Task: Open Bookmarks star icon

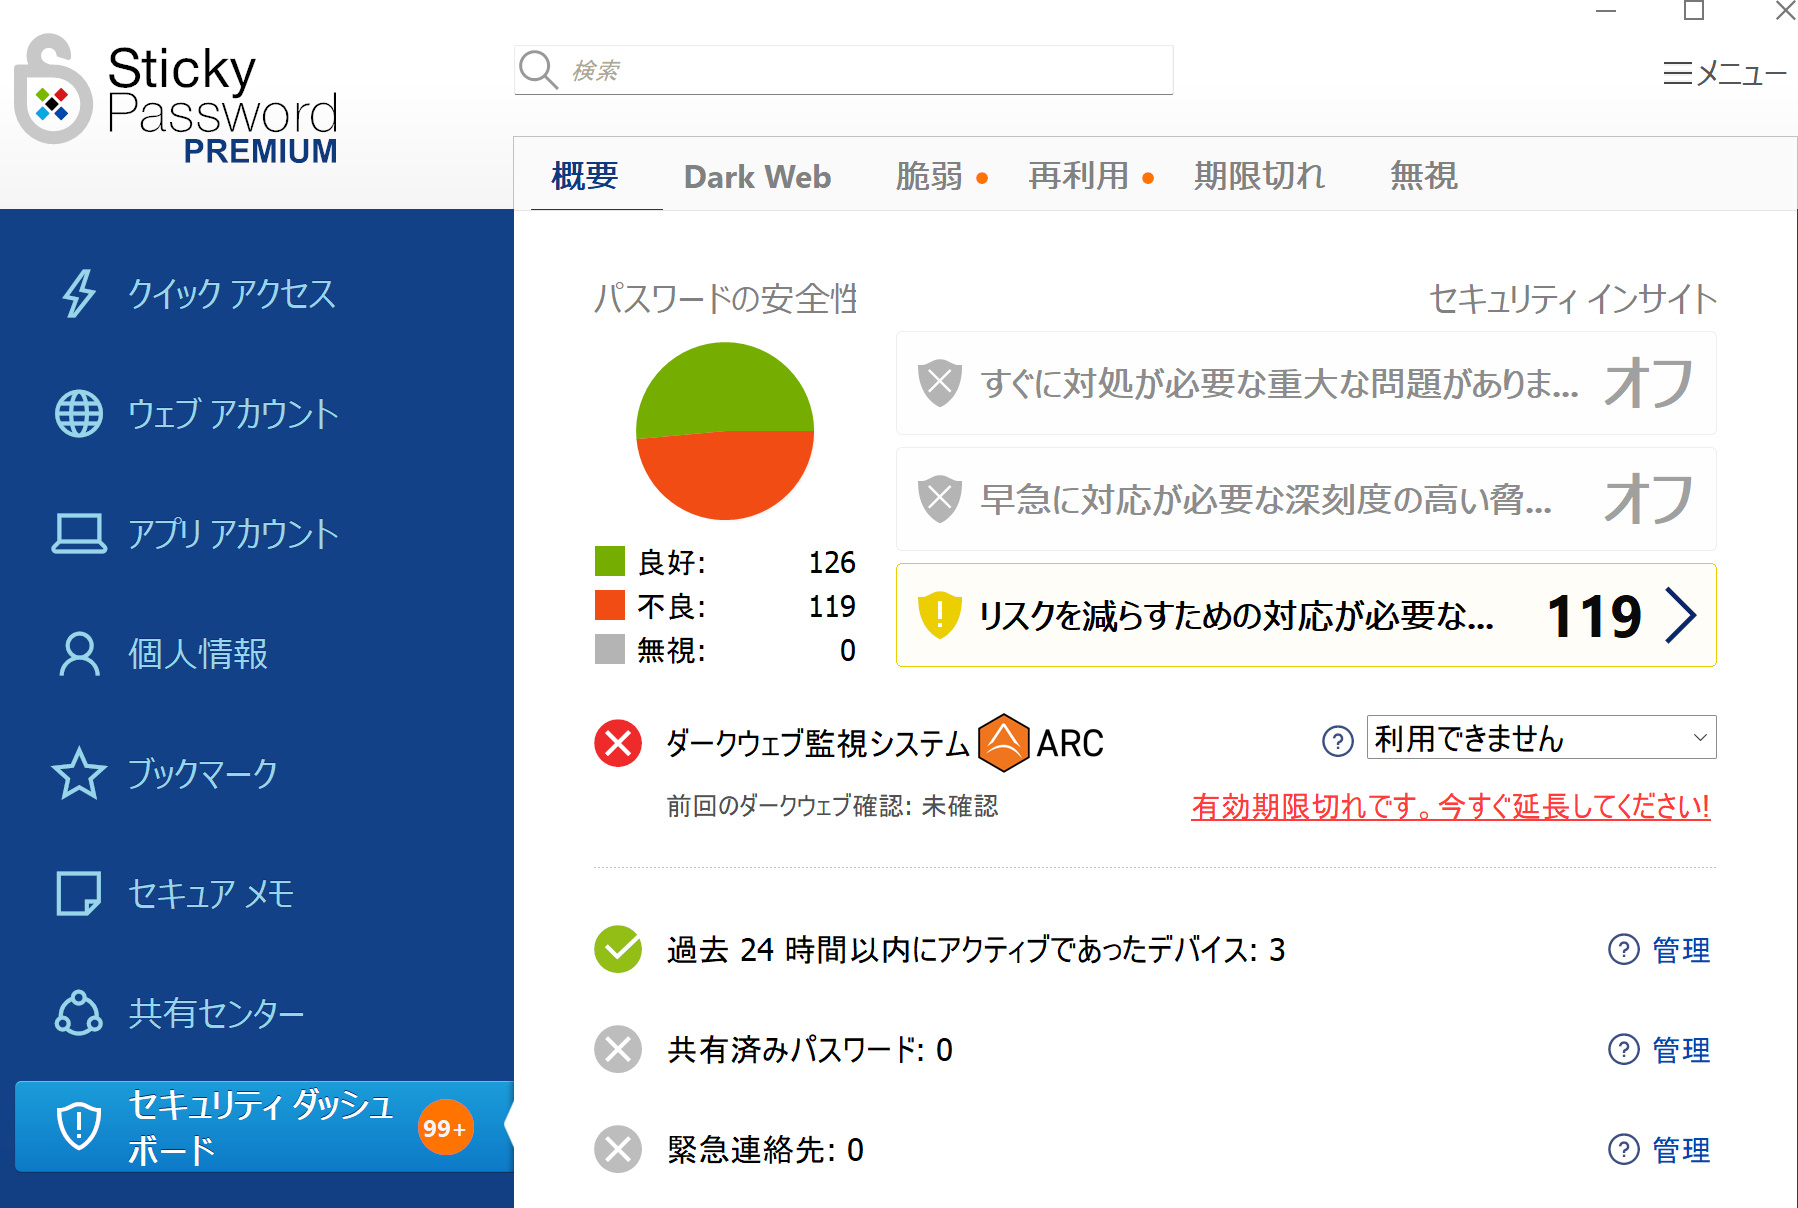Action: 79,774
